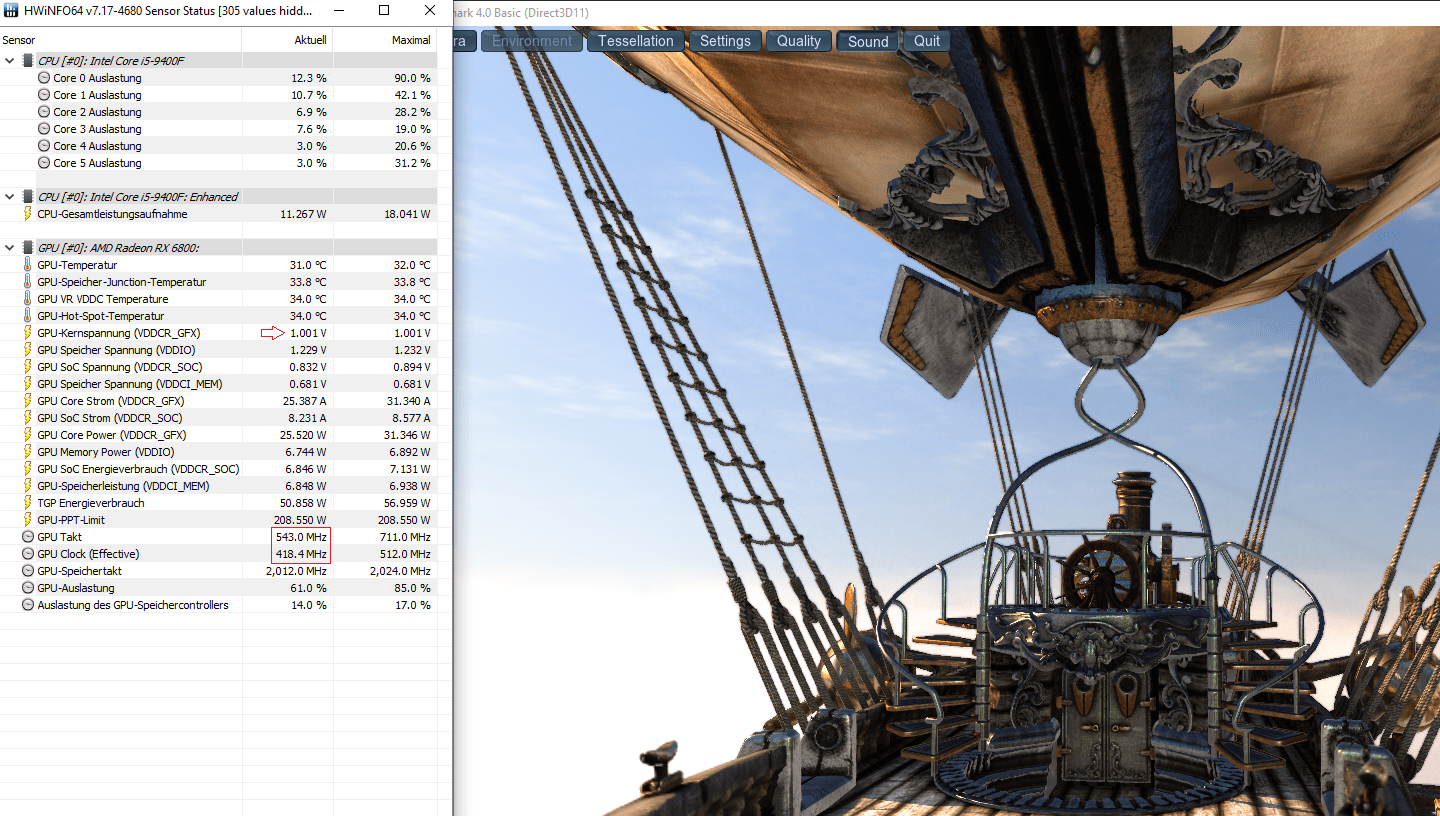The width and height of the screenshot is (1440, 816).
Task: Select the GPU SoC Strom (VDDCR_SOC) row
Action: [x=218, y=418]
